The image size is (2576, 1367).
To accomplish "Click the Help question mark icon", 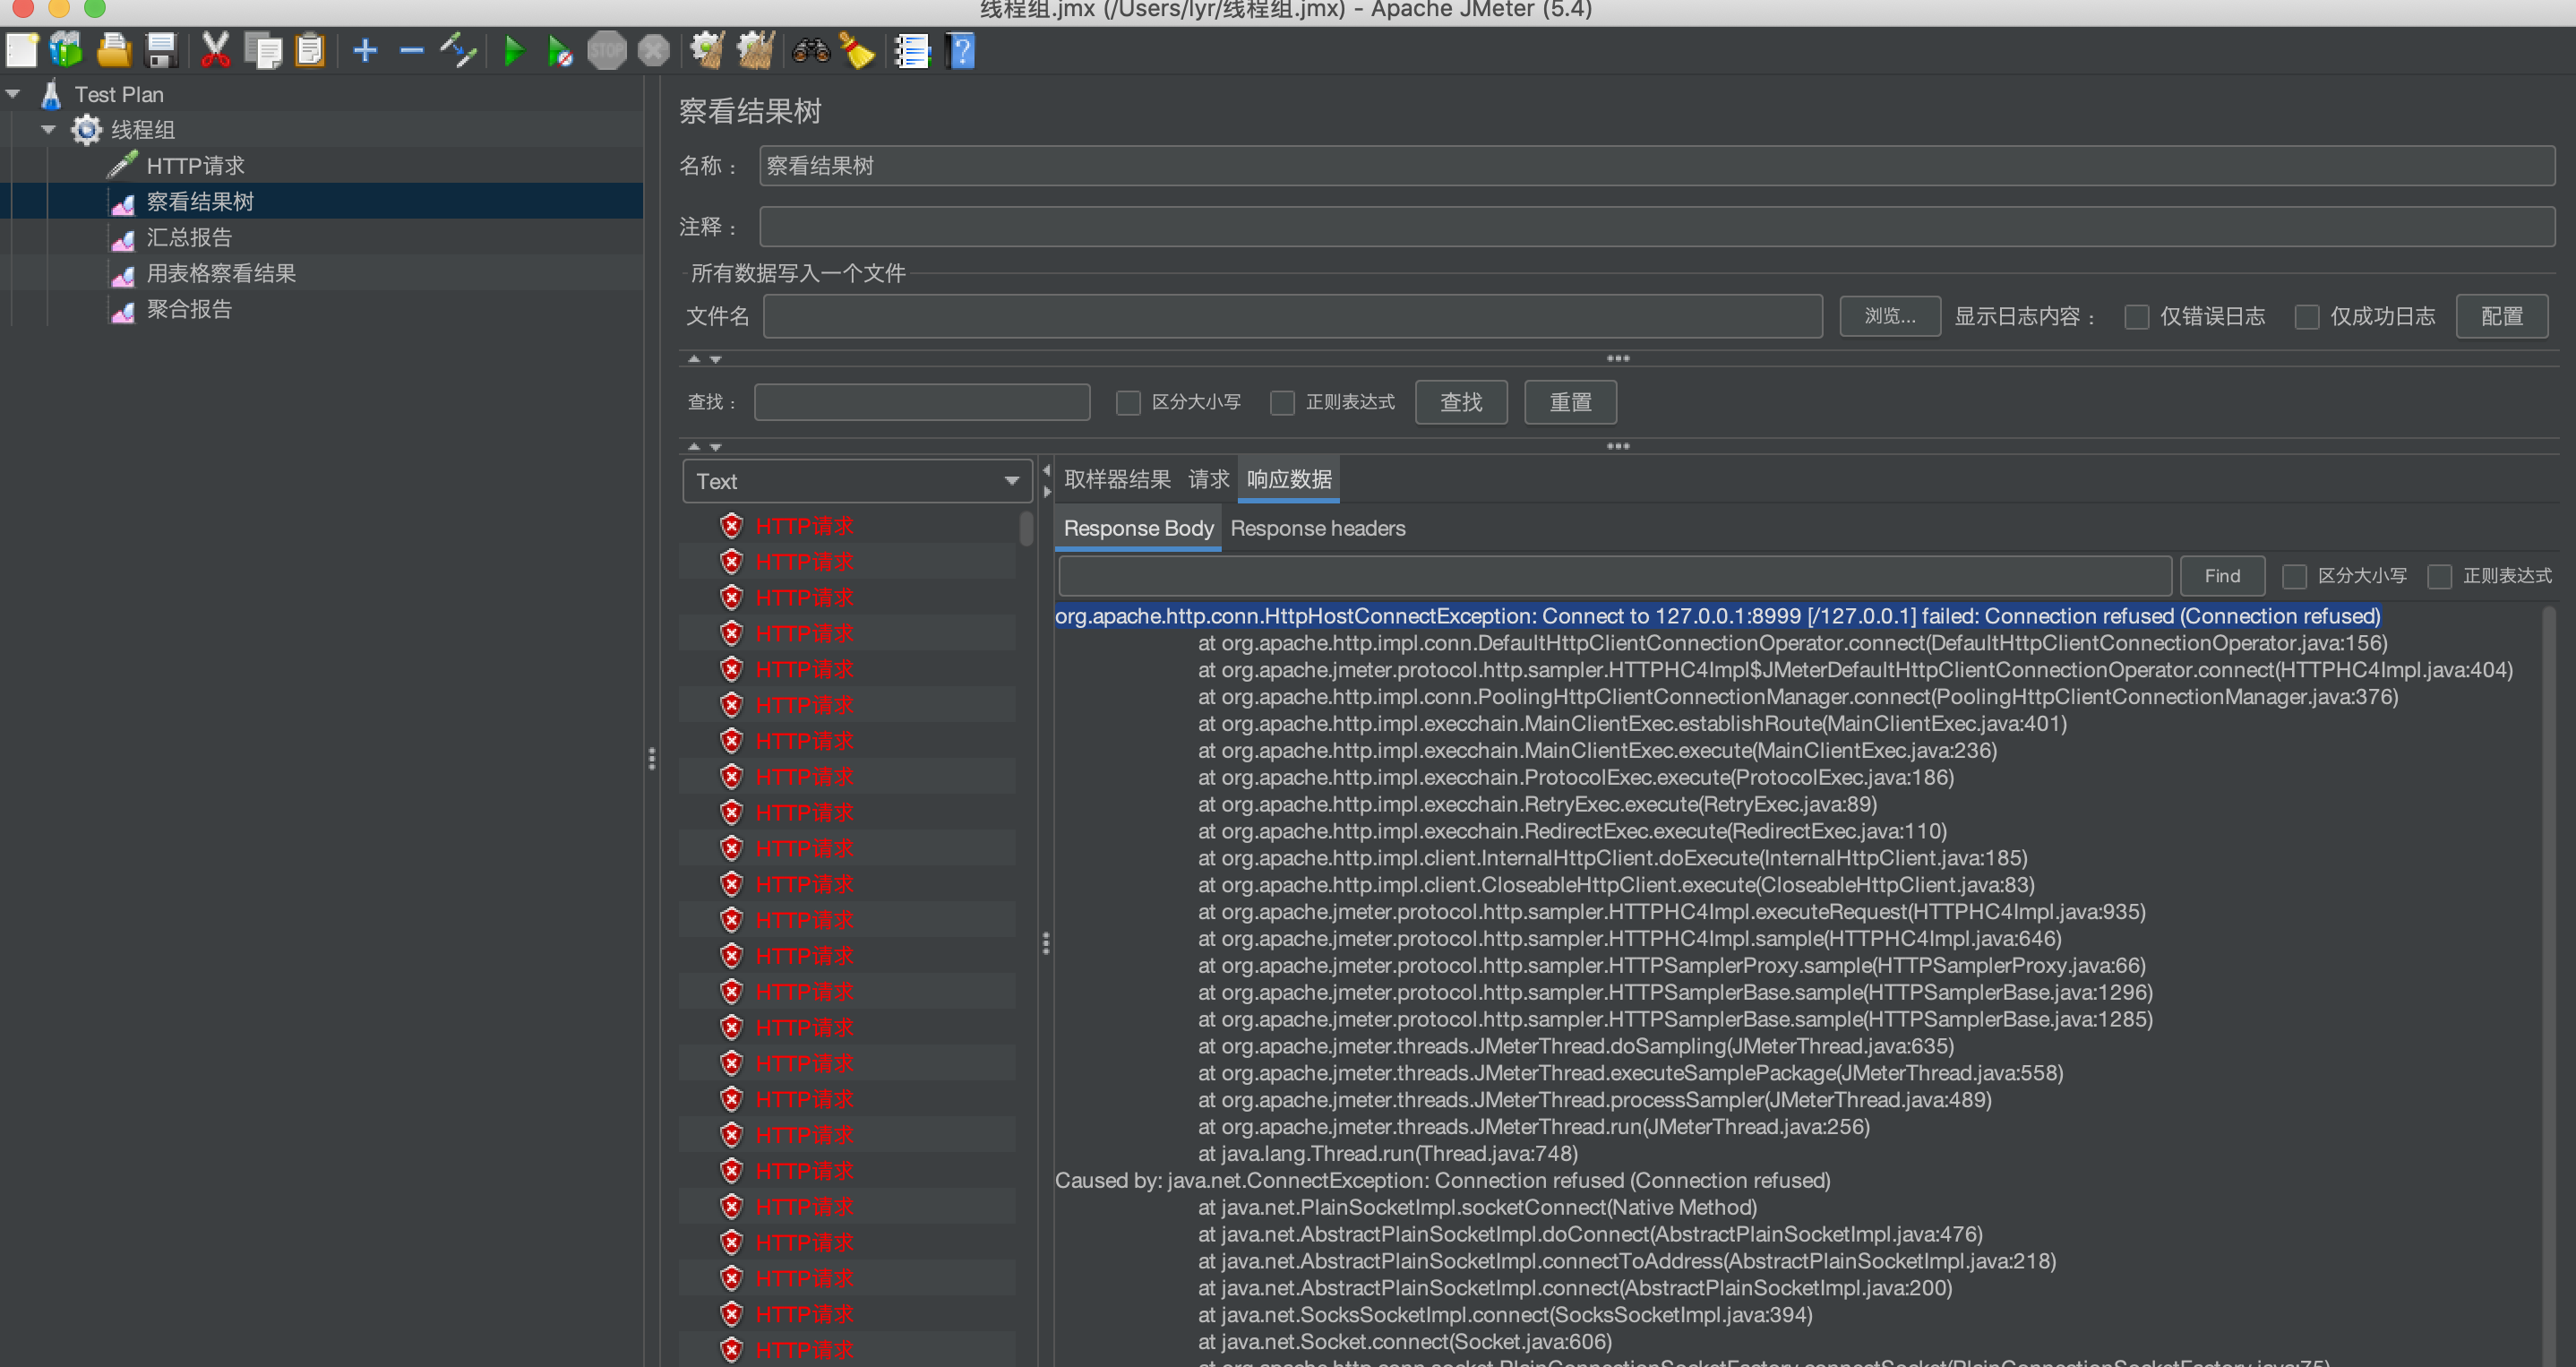I will coord(961,50).
